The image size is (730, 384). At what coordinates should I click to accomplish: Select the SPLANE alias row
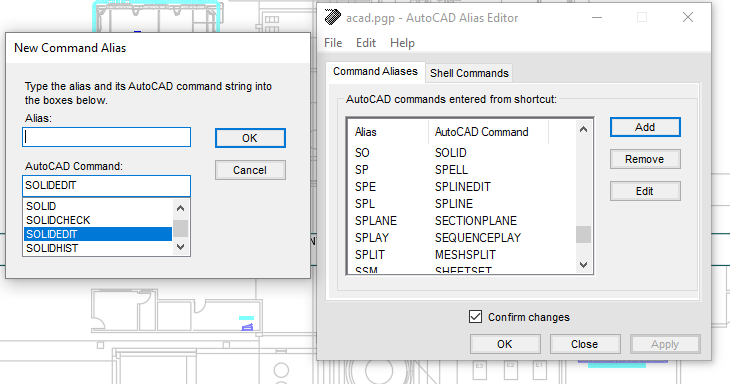click(x=462, y=221)
